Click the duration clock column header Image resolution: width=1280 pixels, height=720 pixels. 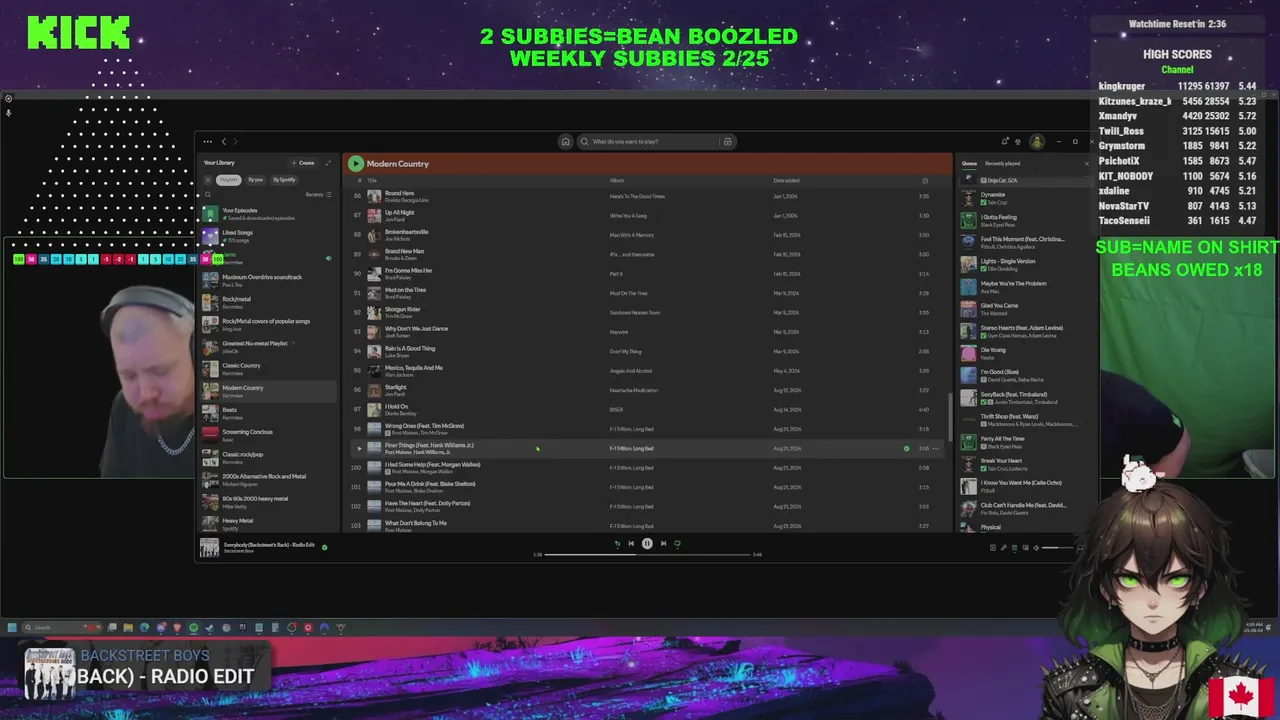[924, 180]
